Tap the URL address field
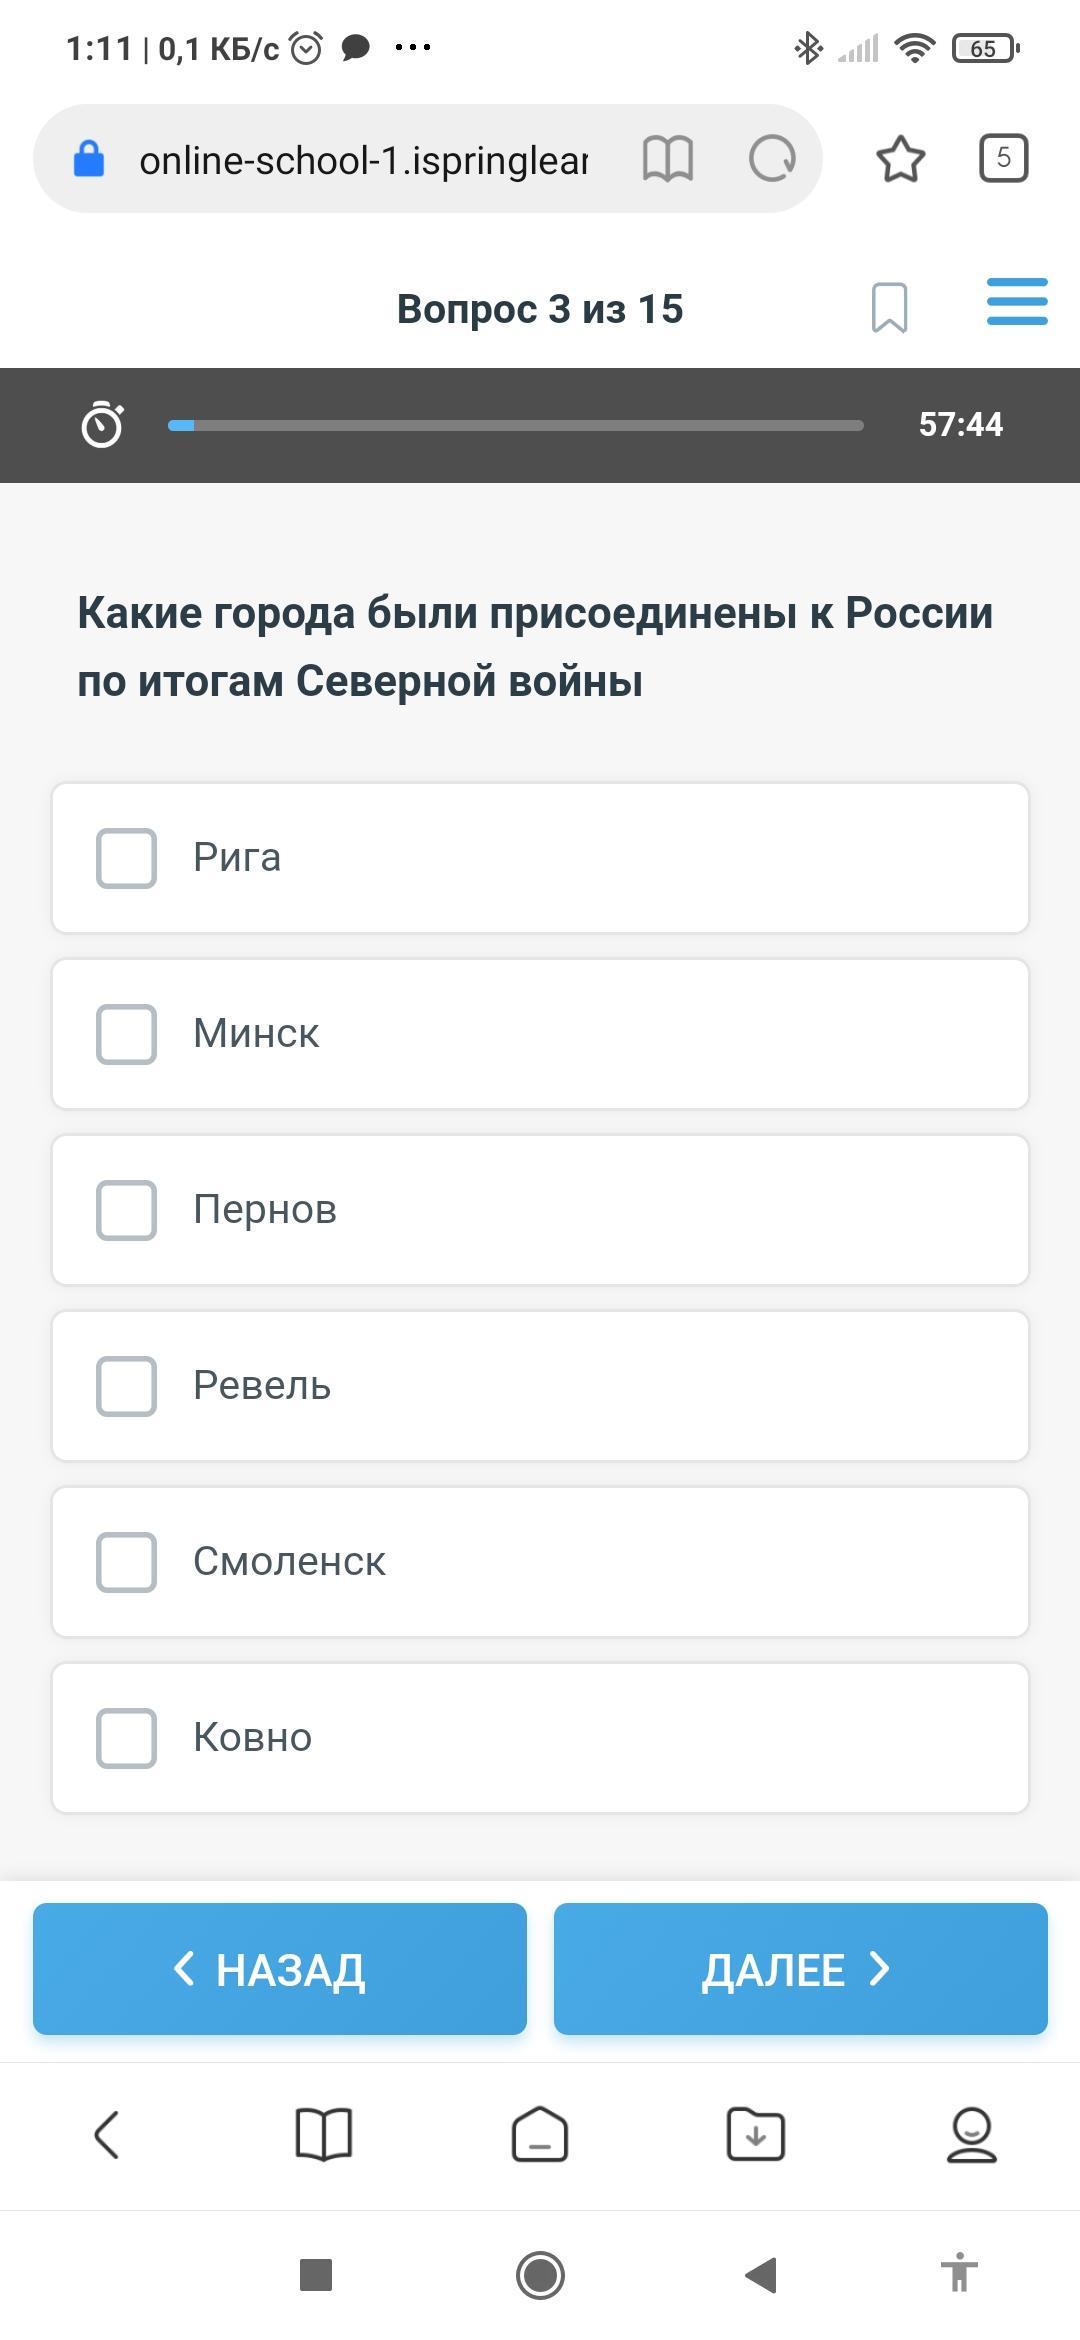This screenshot has height=2340, width=1080. (362, 160)
